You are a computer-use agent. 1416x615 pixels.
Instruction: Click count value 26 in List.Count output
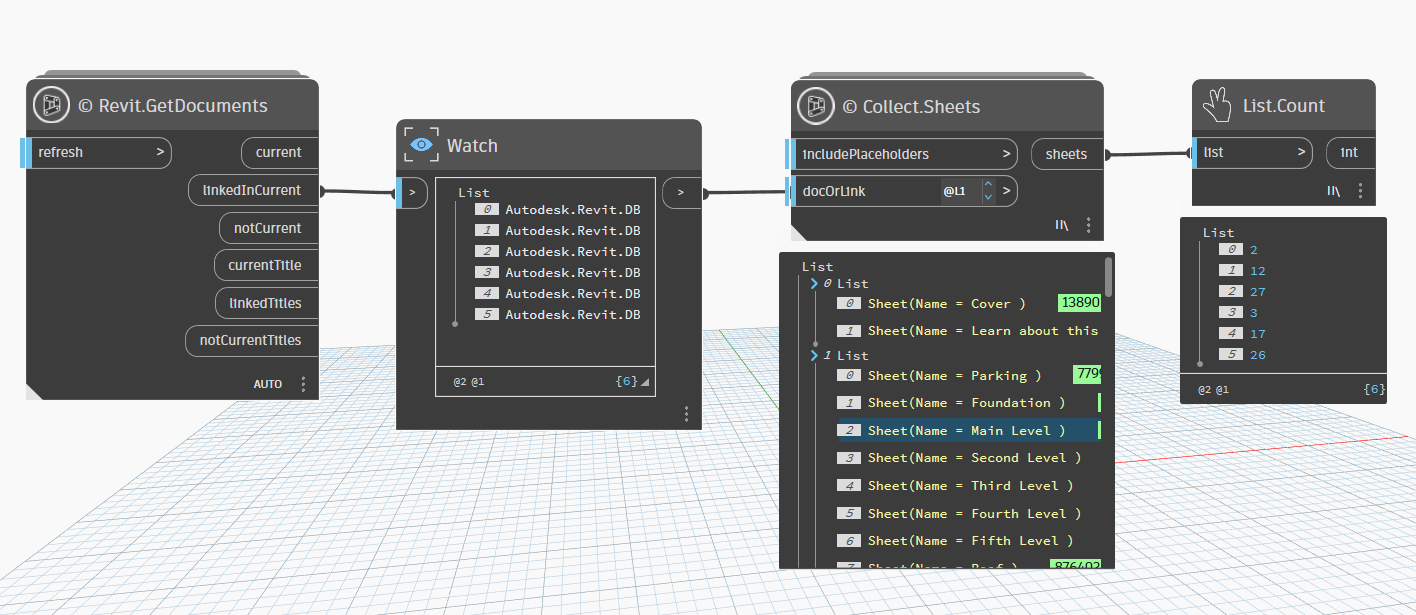tap(1257, 355)
